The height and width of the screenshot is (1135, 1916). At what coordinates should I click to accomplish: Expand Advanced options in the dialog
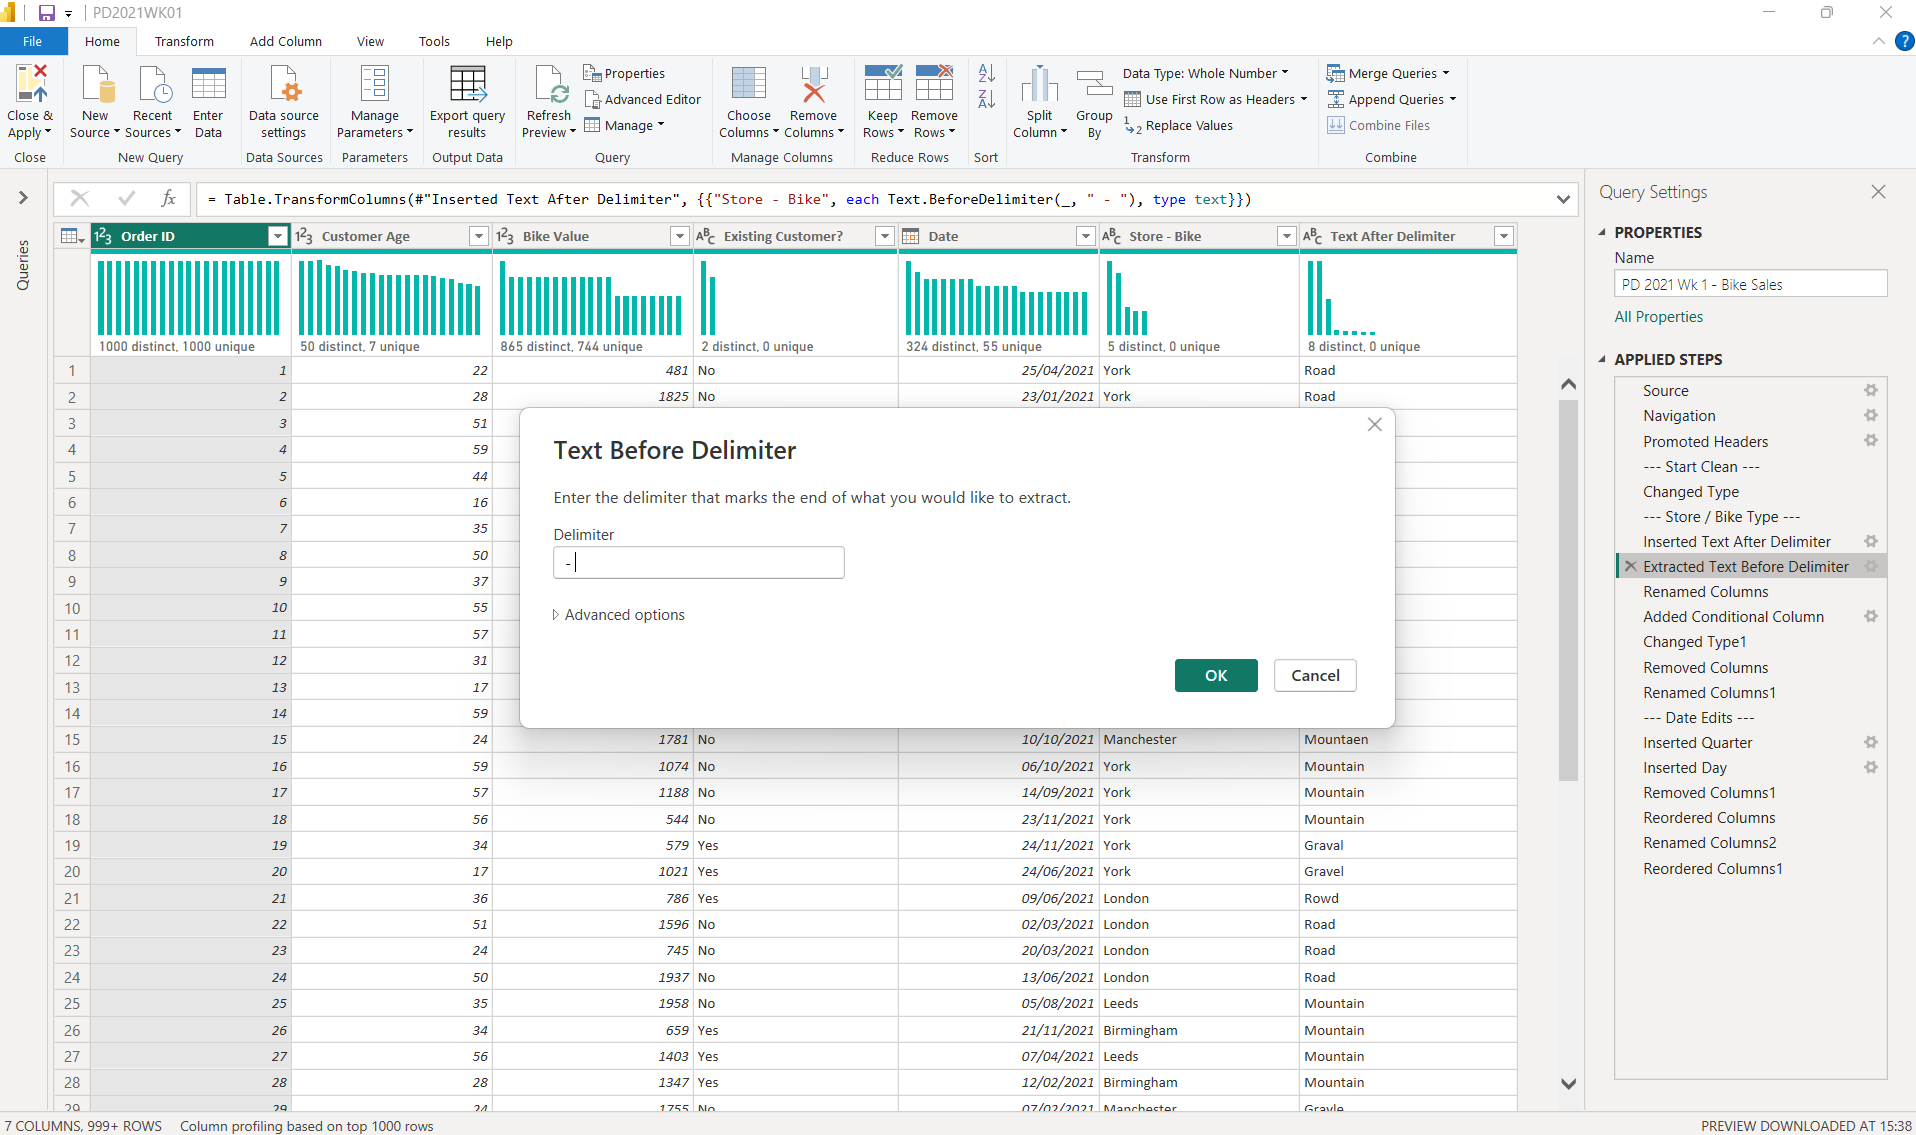click(x=619, y=615)
